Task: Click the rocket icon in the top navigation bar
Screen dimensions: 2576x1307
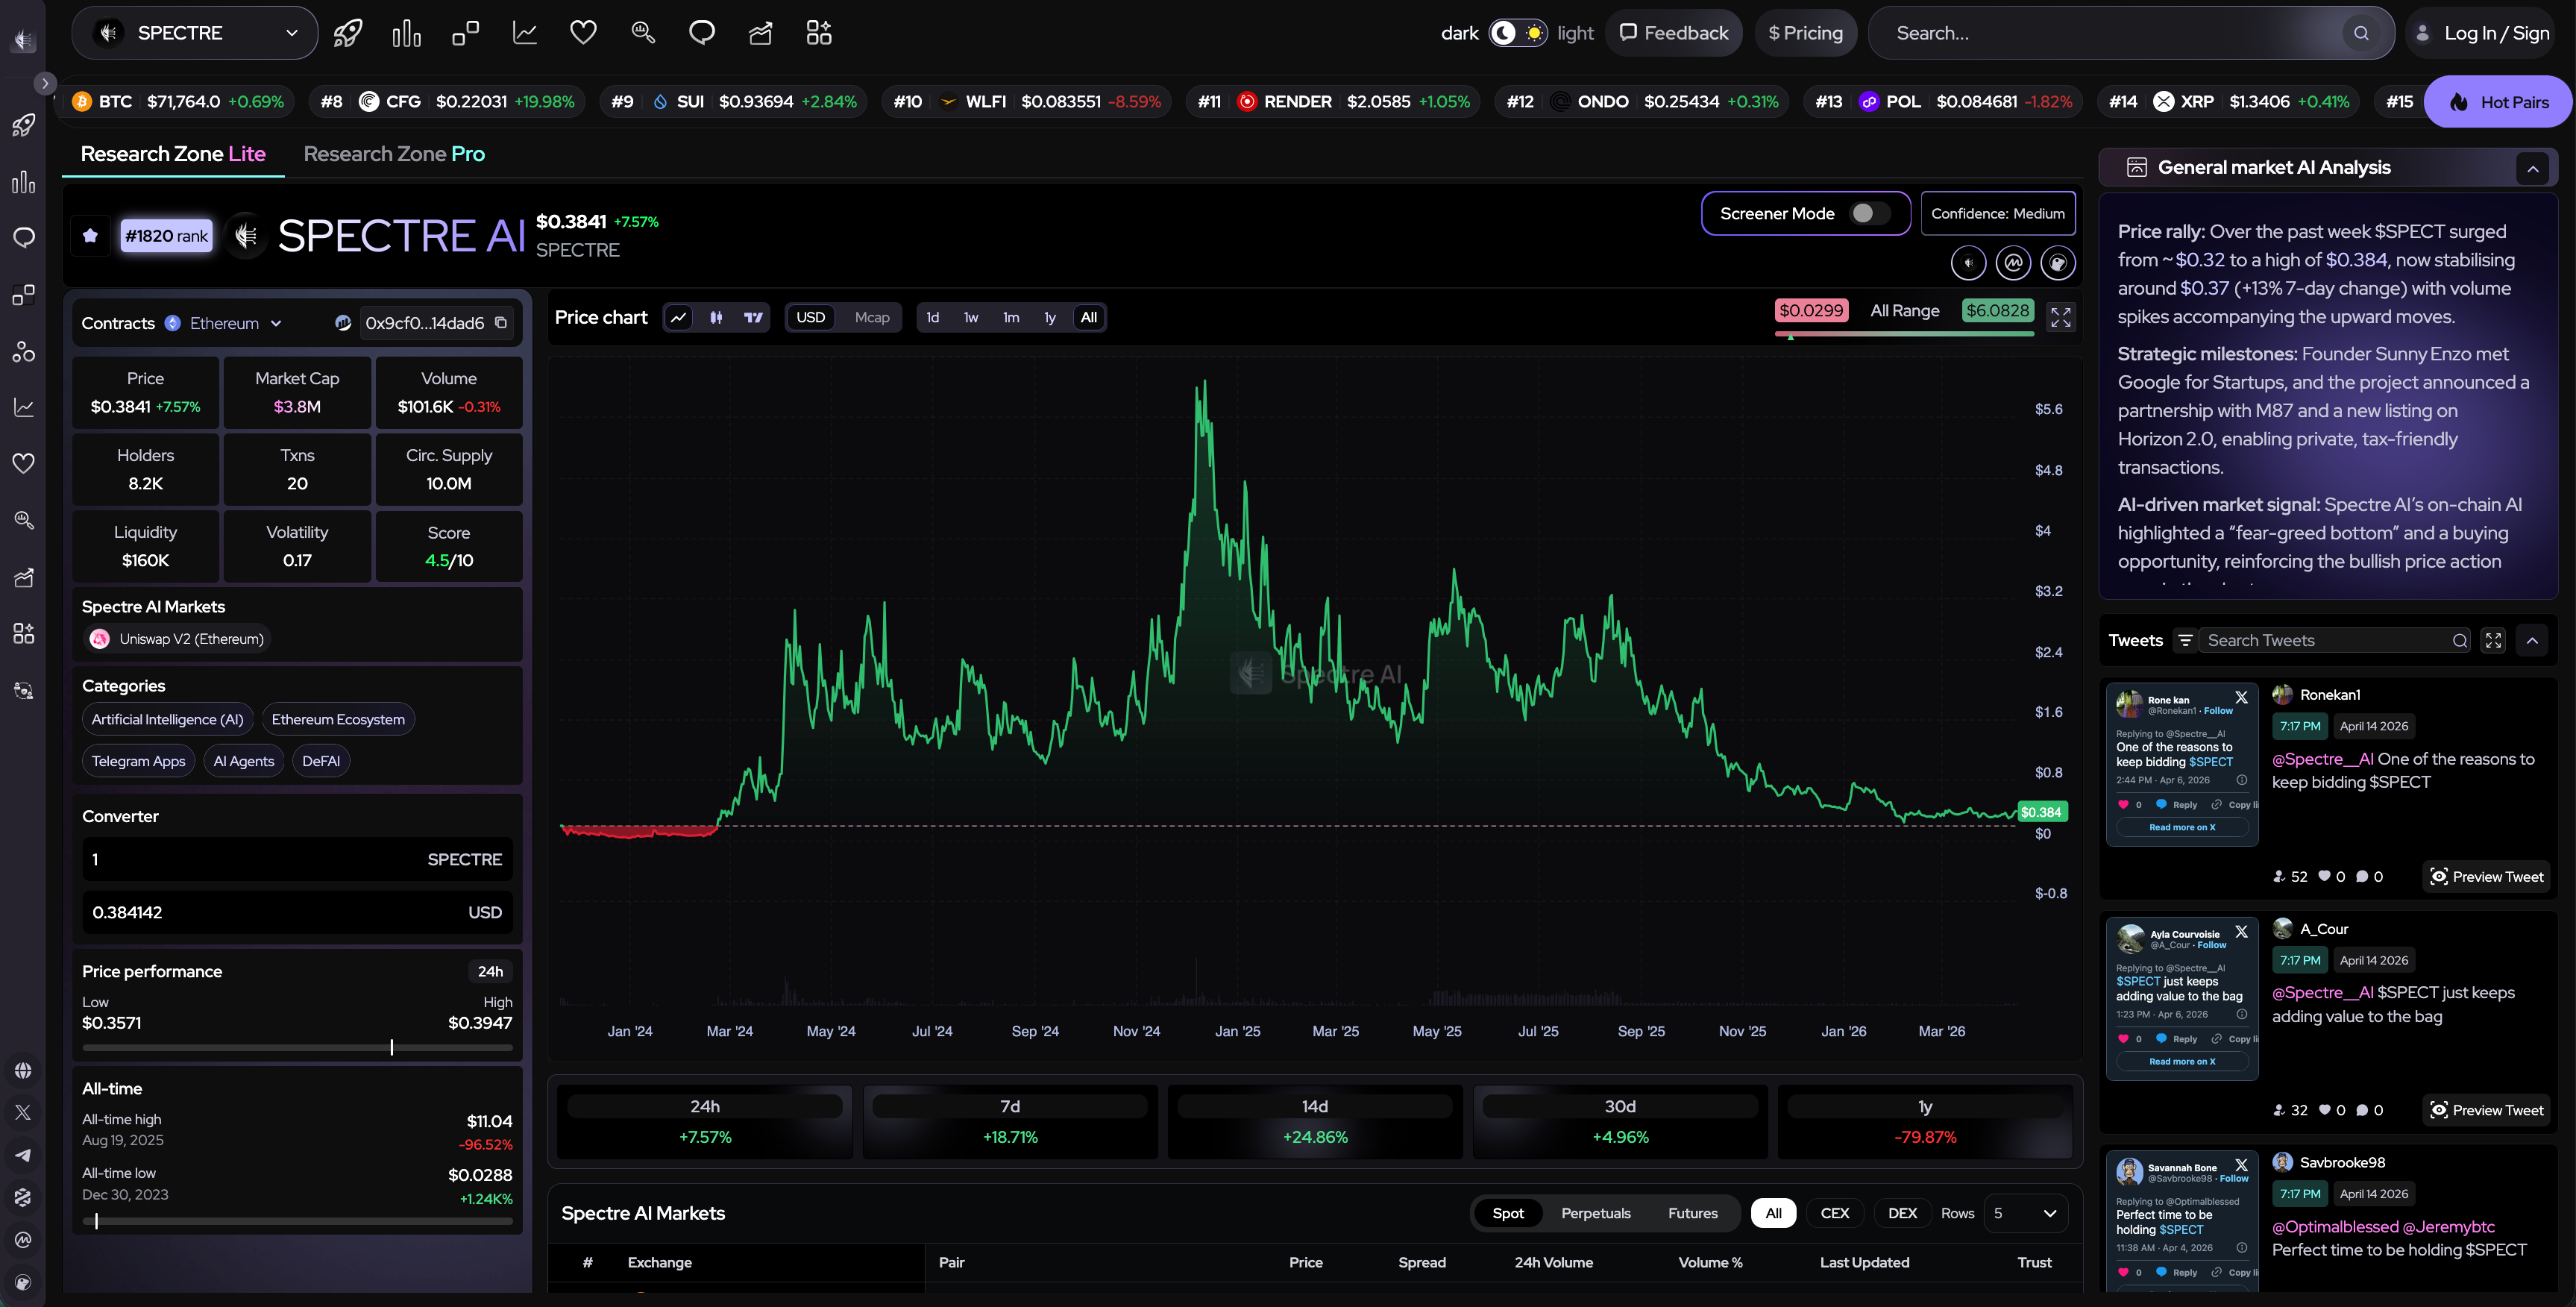Action: click(x=347, y=33)
